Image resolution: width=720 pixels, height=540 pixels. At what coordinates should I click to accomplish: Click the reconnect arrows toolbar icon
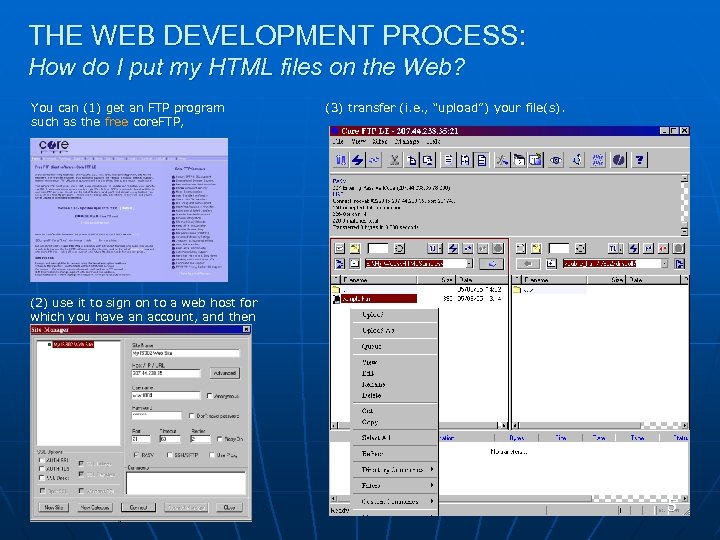[374, 160]
